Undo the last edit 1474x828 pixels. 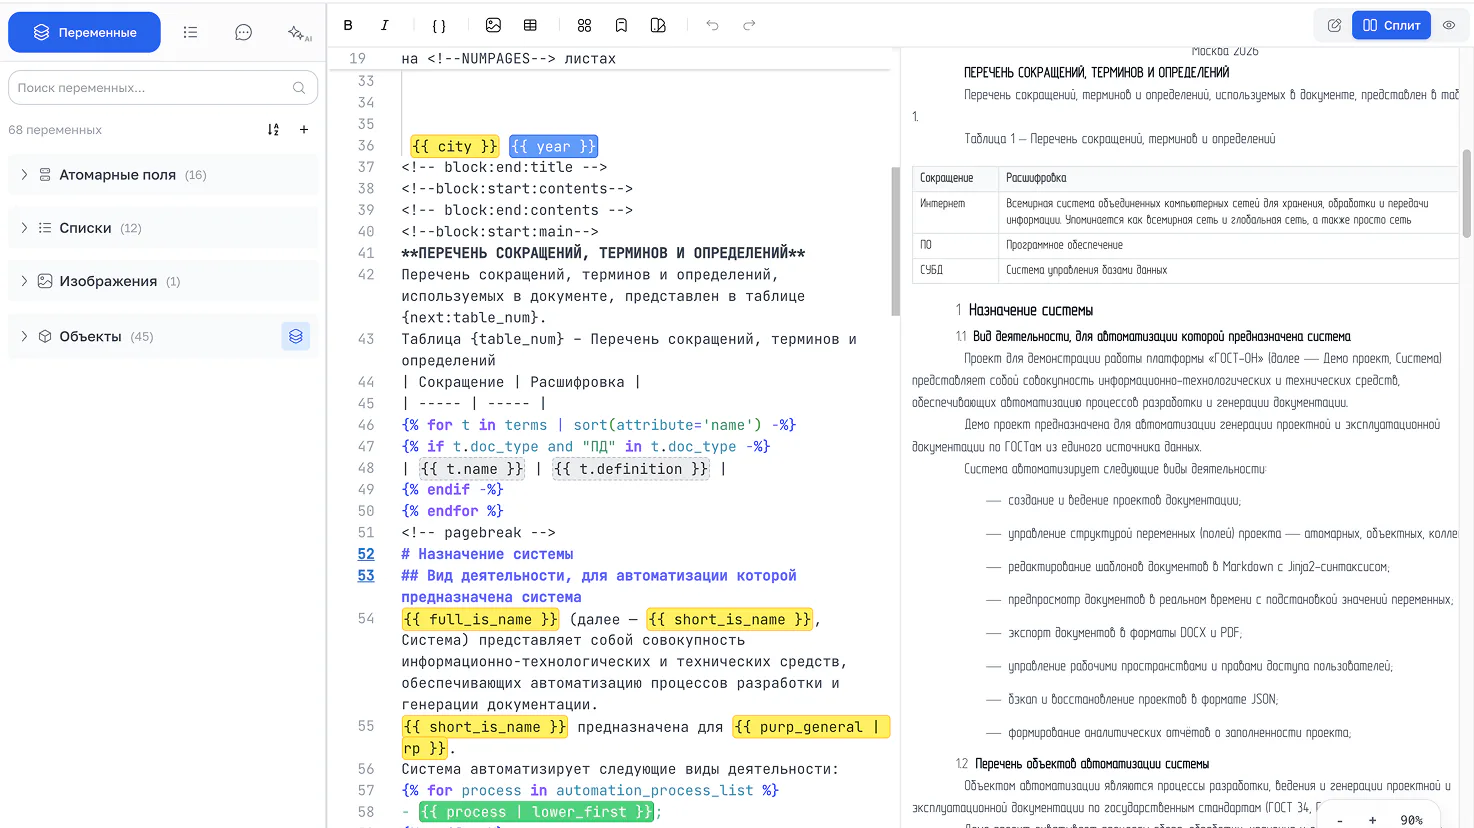point(712,25)
